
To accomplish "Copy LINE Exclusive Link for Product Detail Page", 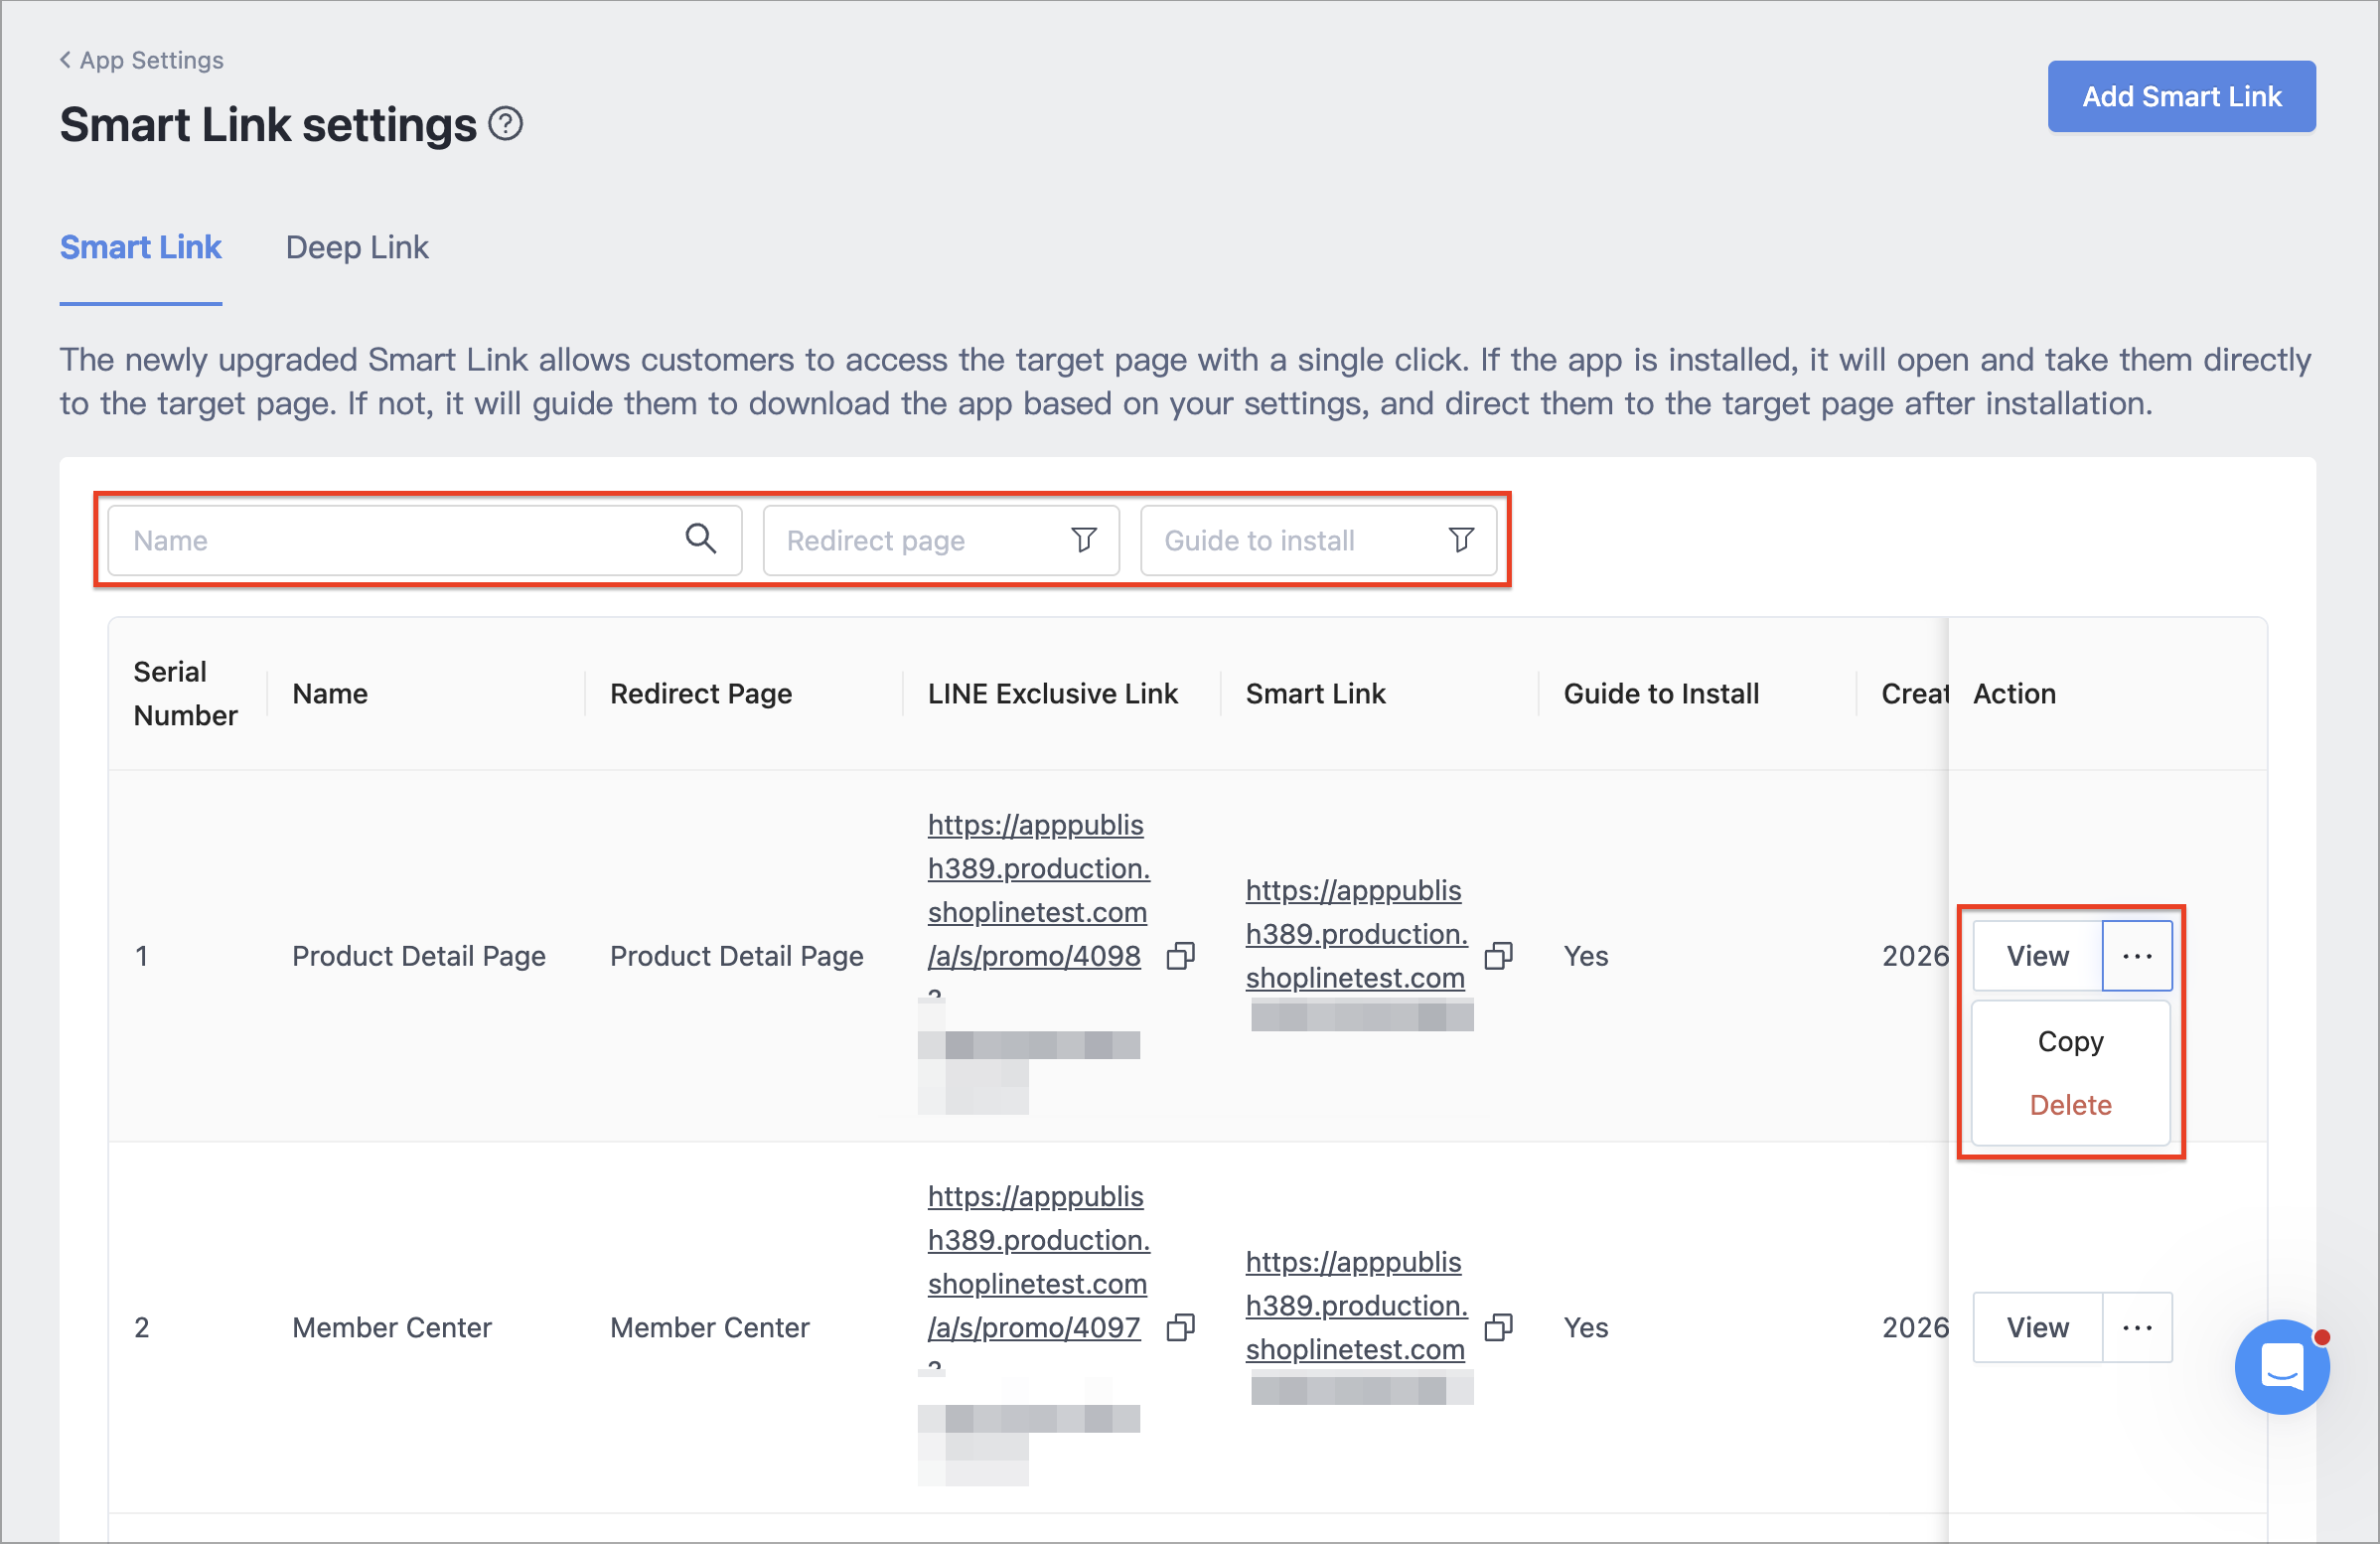I will coord(1181,956).
